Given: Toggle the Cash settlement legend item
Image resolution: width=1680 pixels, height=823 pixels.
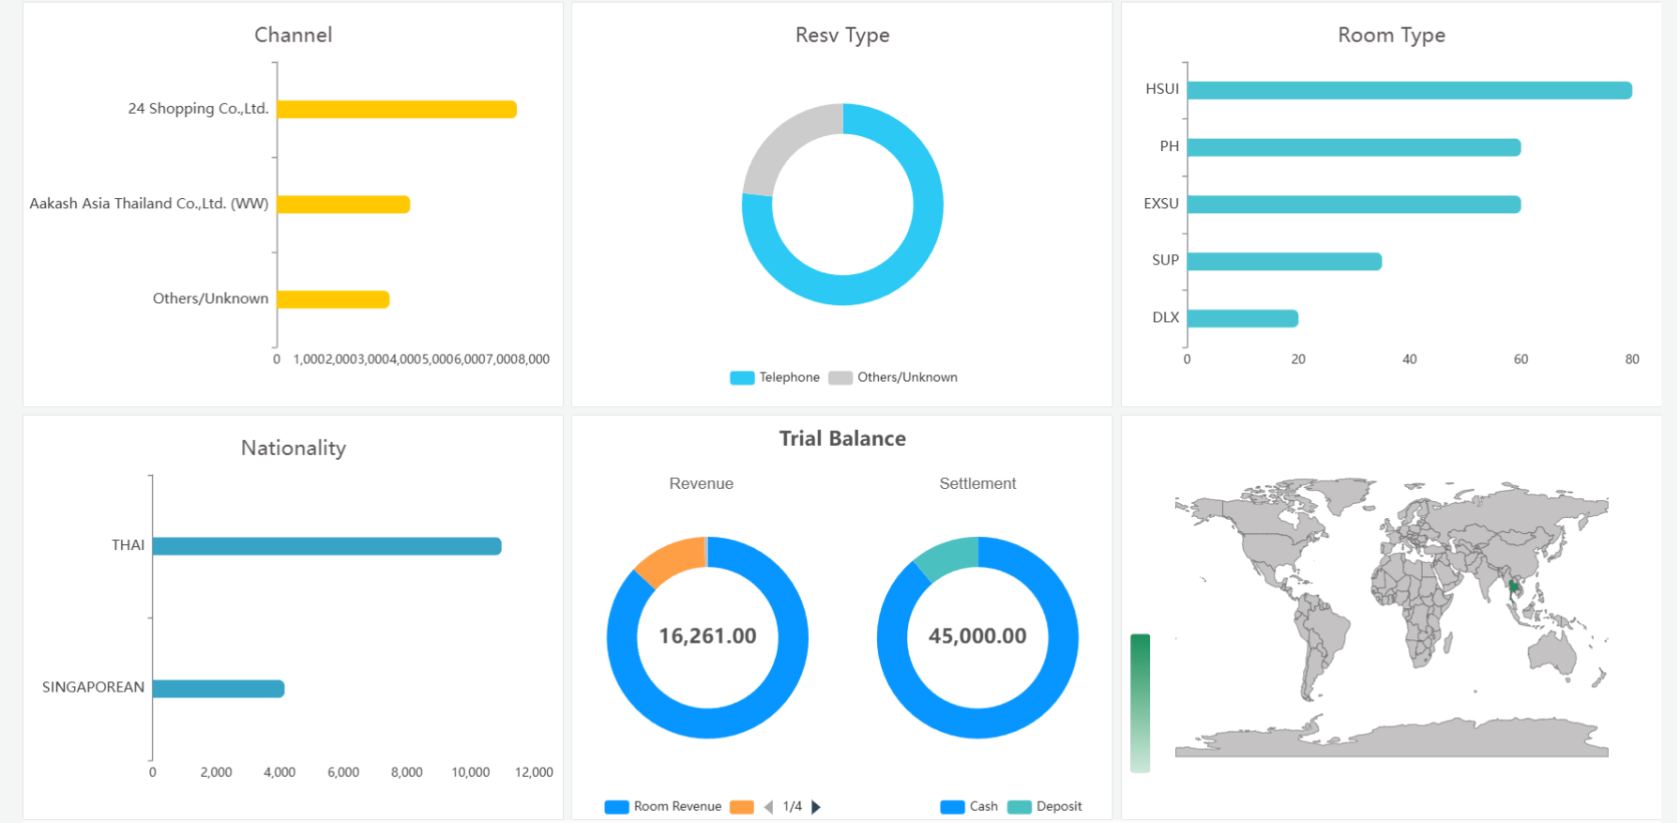Looking at the screenshot, I should [x=969, y=807].
